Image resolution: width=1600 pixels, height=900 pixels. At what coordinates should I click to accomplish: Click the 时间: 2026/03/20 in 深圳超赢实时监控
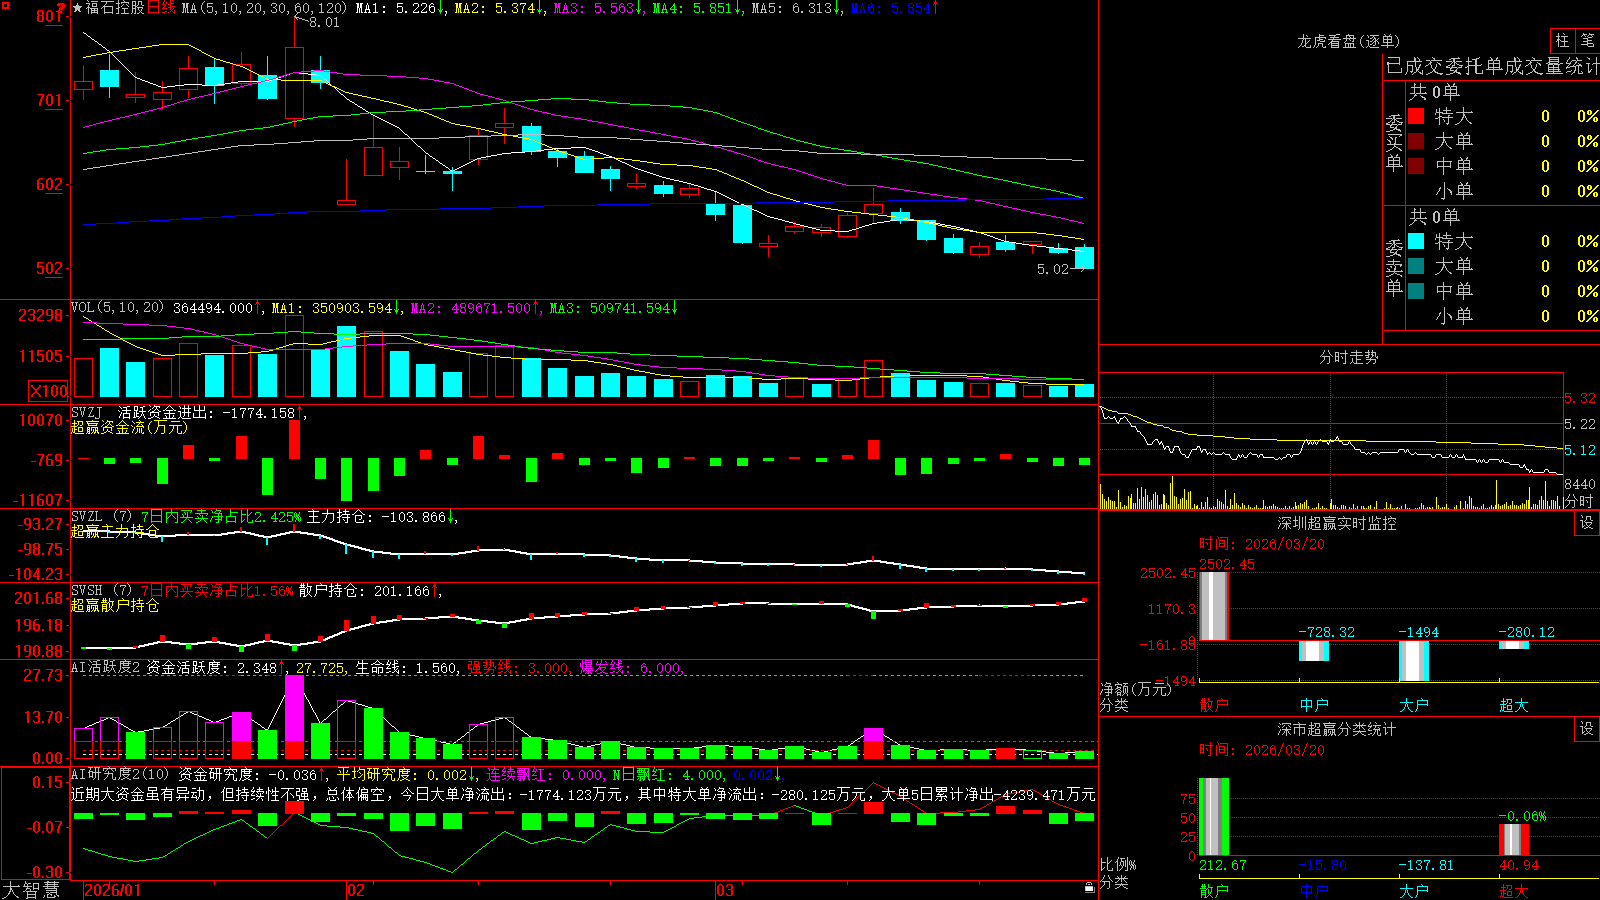coord(1262,544)
